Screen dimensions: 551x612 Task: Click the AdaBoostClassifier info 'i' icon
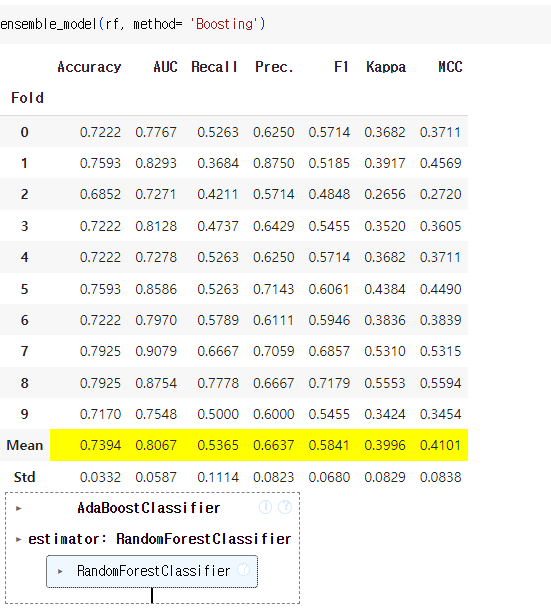click(265, 507)
